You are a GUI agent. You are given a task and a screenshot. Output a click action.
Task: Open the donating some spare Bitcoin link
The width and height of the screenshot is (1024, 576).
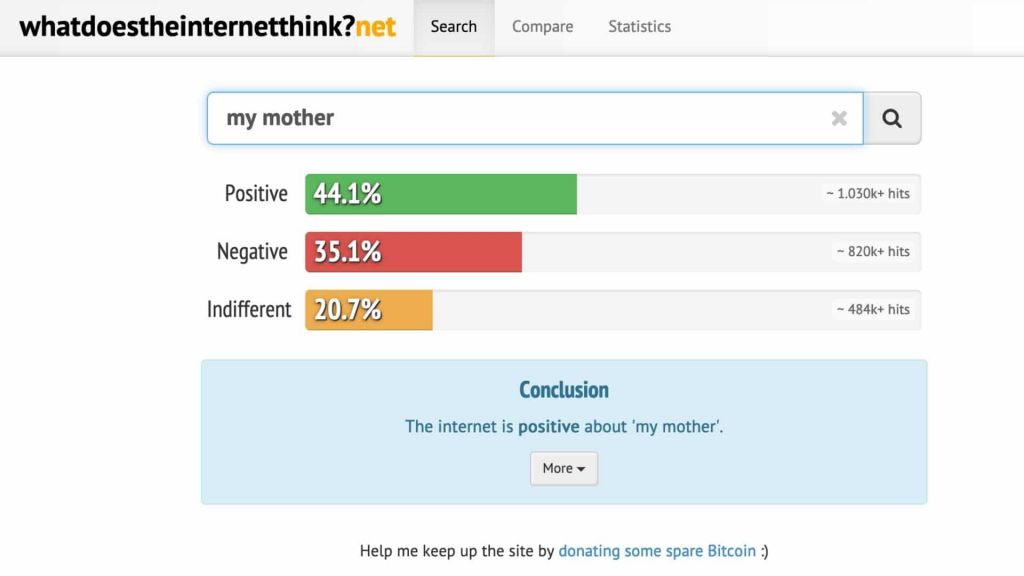coord(657,551)
